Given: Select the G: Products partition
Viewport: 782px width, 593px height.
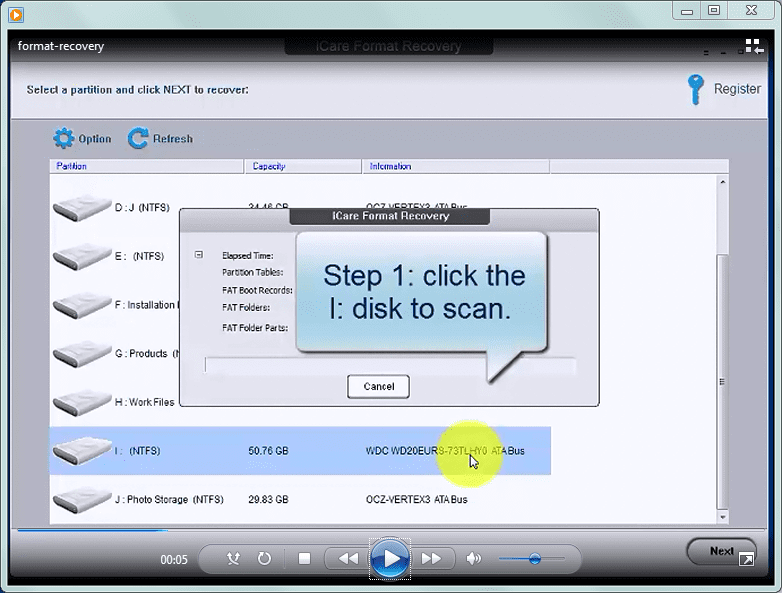Looking at the screenshot, I should click(x=147, y=354).
